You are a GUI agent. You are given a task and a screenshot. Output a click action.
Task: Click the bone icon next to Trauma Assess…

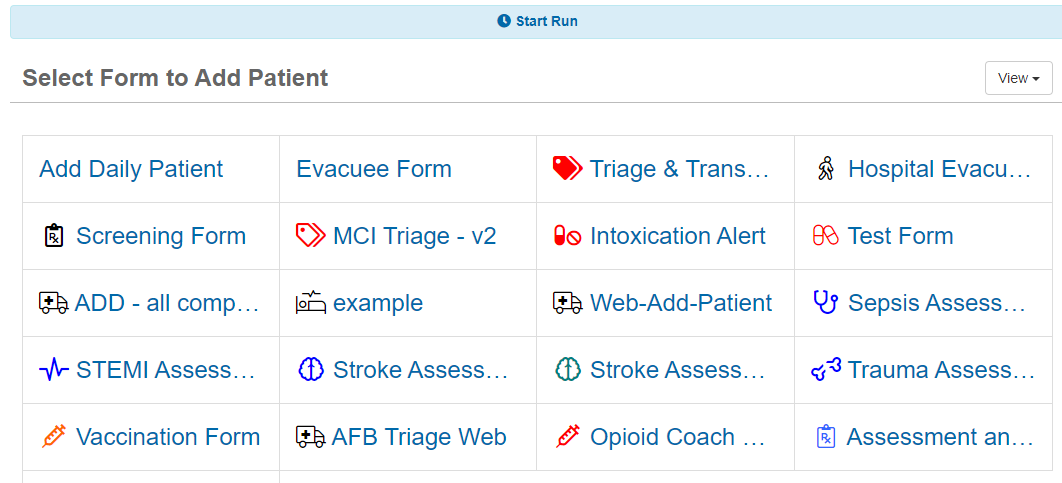point(826,370)
